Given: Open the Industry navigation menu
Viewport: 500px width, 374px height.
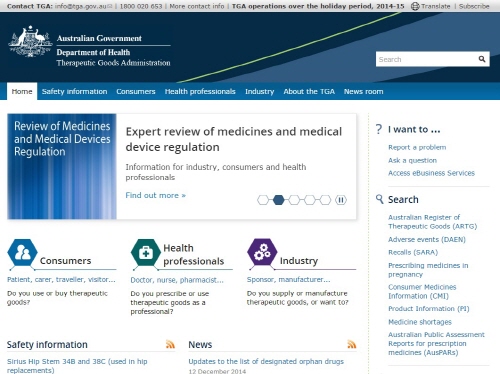Looking at the screenshot, I should point(260,91).
